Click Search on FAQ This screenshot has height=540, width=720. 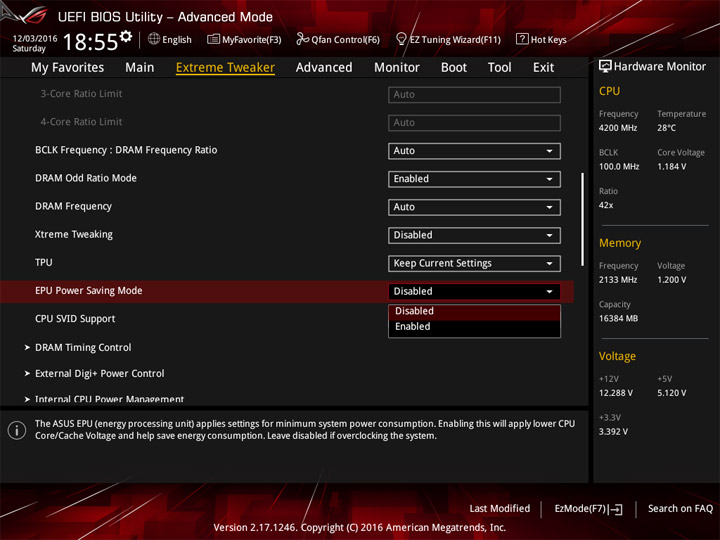coord(680,509)
